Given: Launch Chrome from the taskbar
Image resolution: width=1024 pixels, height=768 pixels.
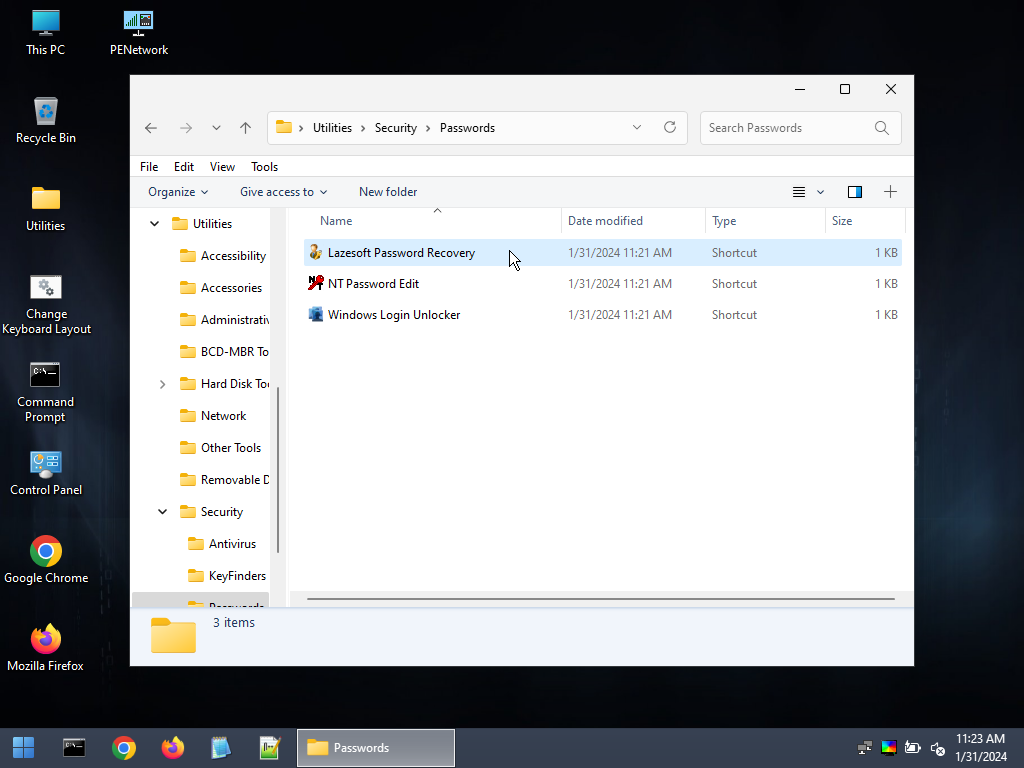Looking at the screenshot, I should coord(123,748).
